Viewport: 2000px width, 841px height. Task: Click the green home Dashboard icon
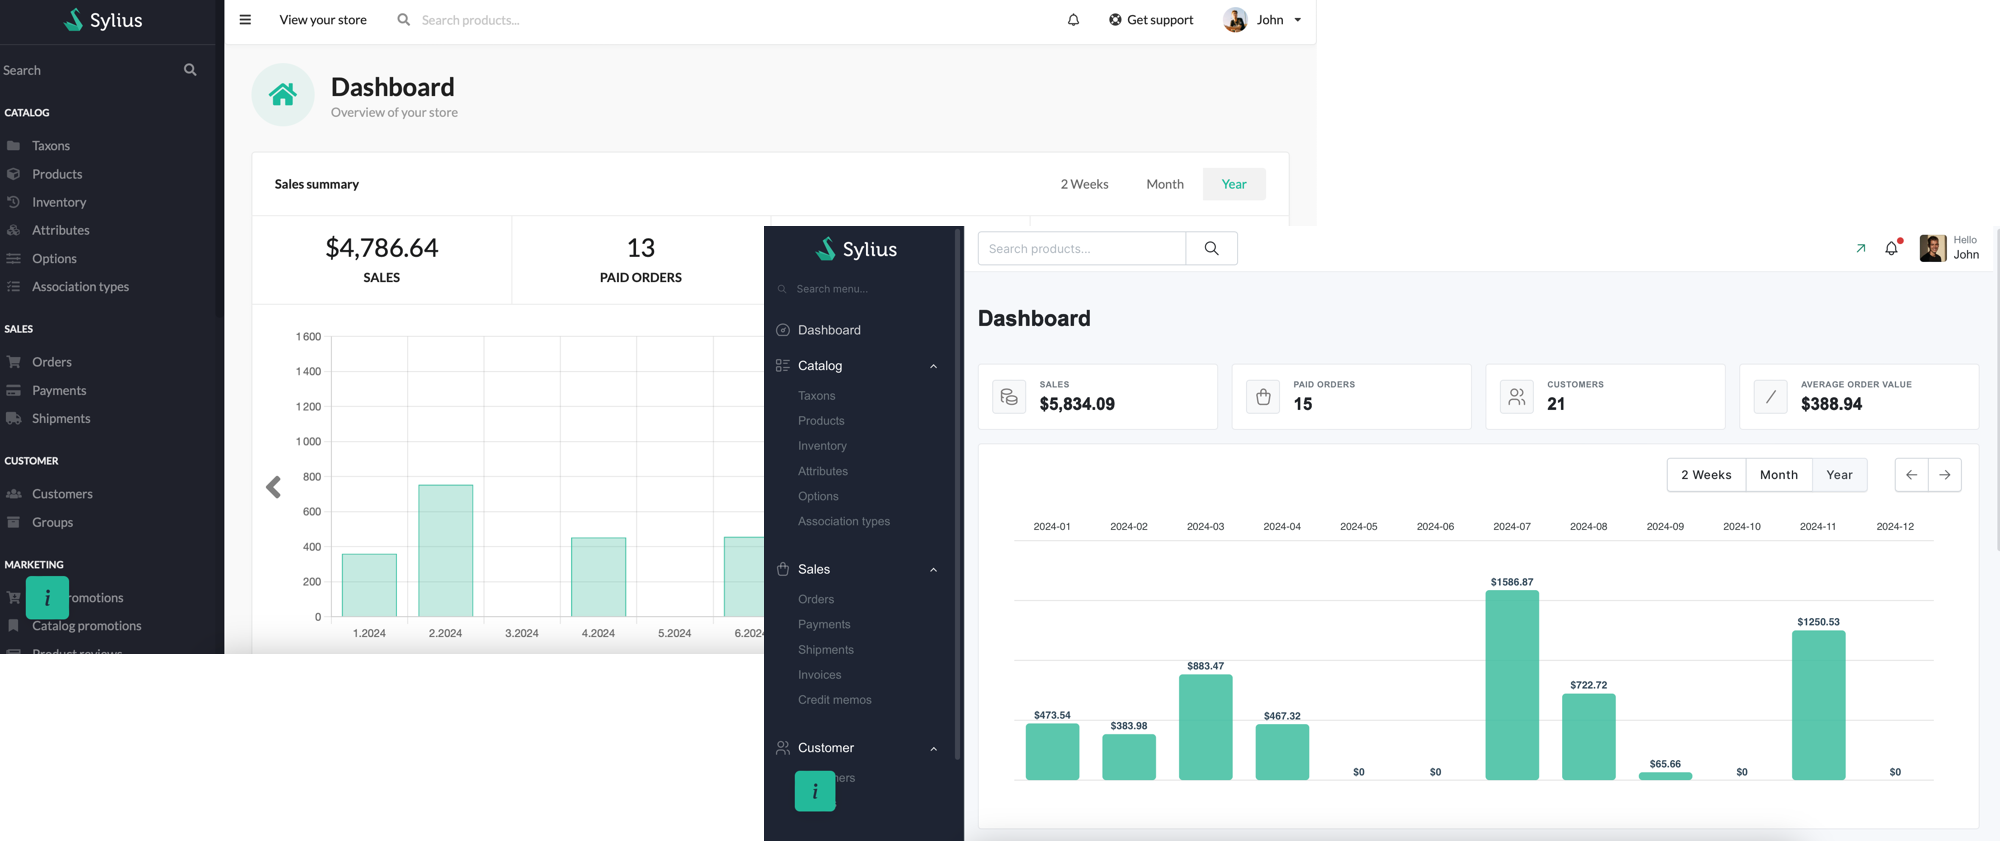pyautogui.click(x=283, y=95)
